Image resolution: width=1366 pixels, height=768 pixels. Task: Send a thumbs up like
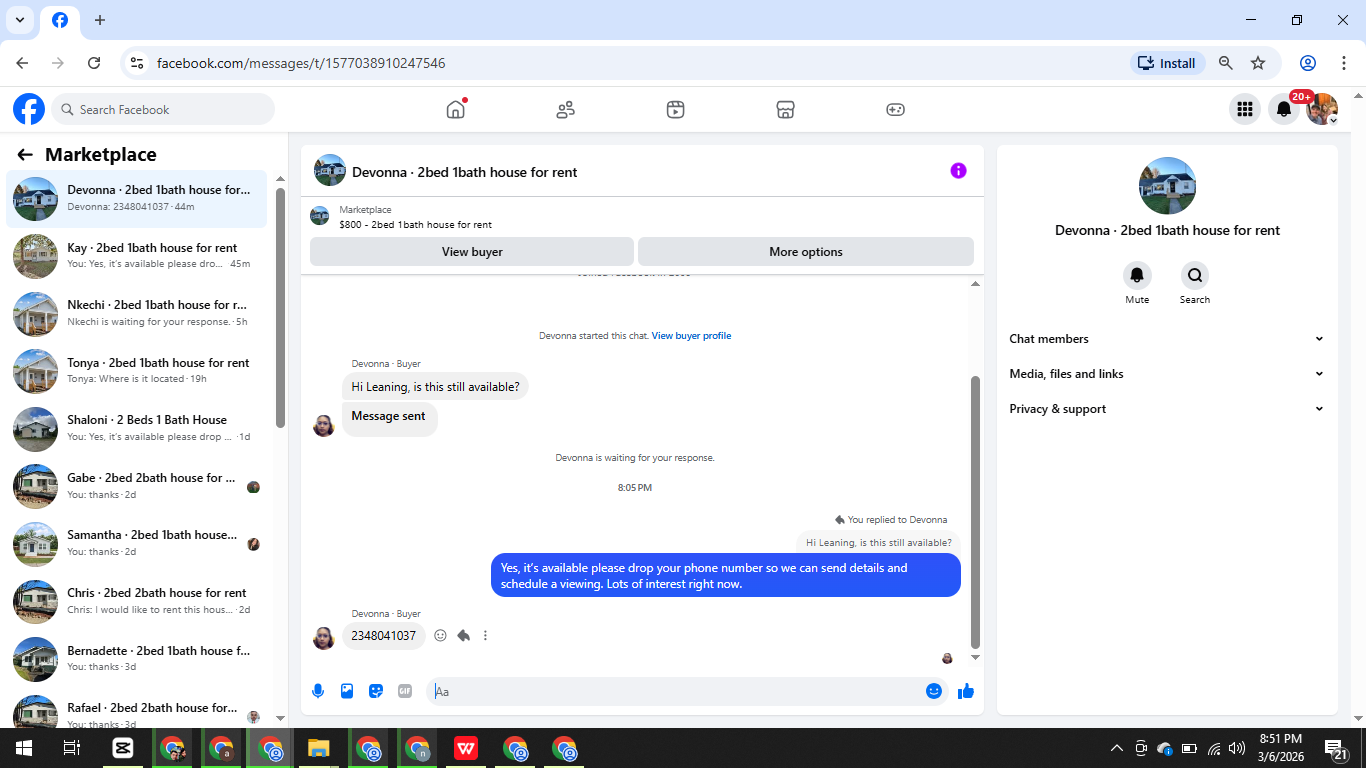pyautogui.click(x=966, y=691)
